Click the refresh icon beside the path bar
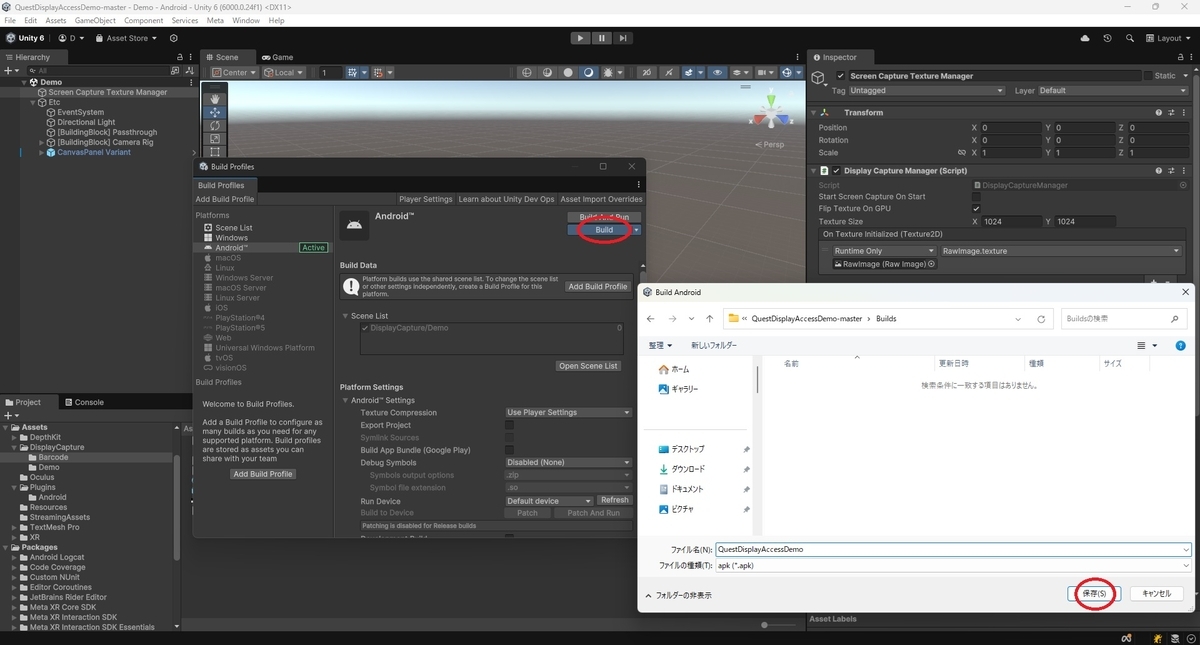This screenshot has width=1200, height=645. (x=1041, y=319)
